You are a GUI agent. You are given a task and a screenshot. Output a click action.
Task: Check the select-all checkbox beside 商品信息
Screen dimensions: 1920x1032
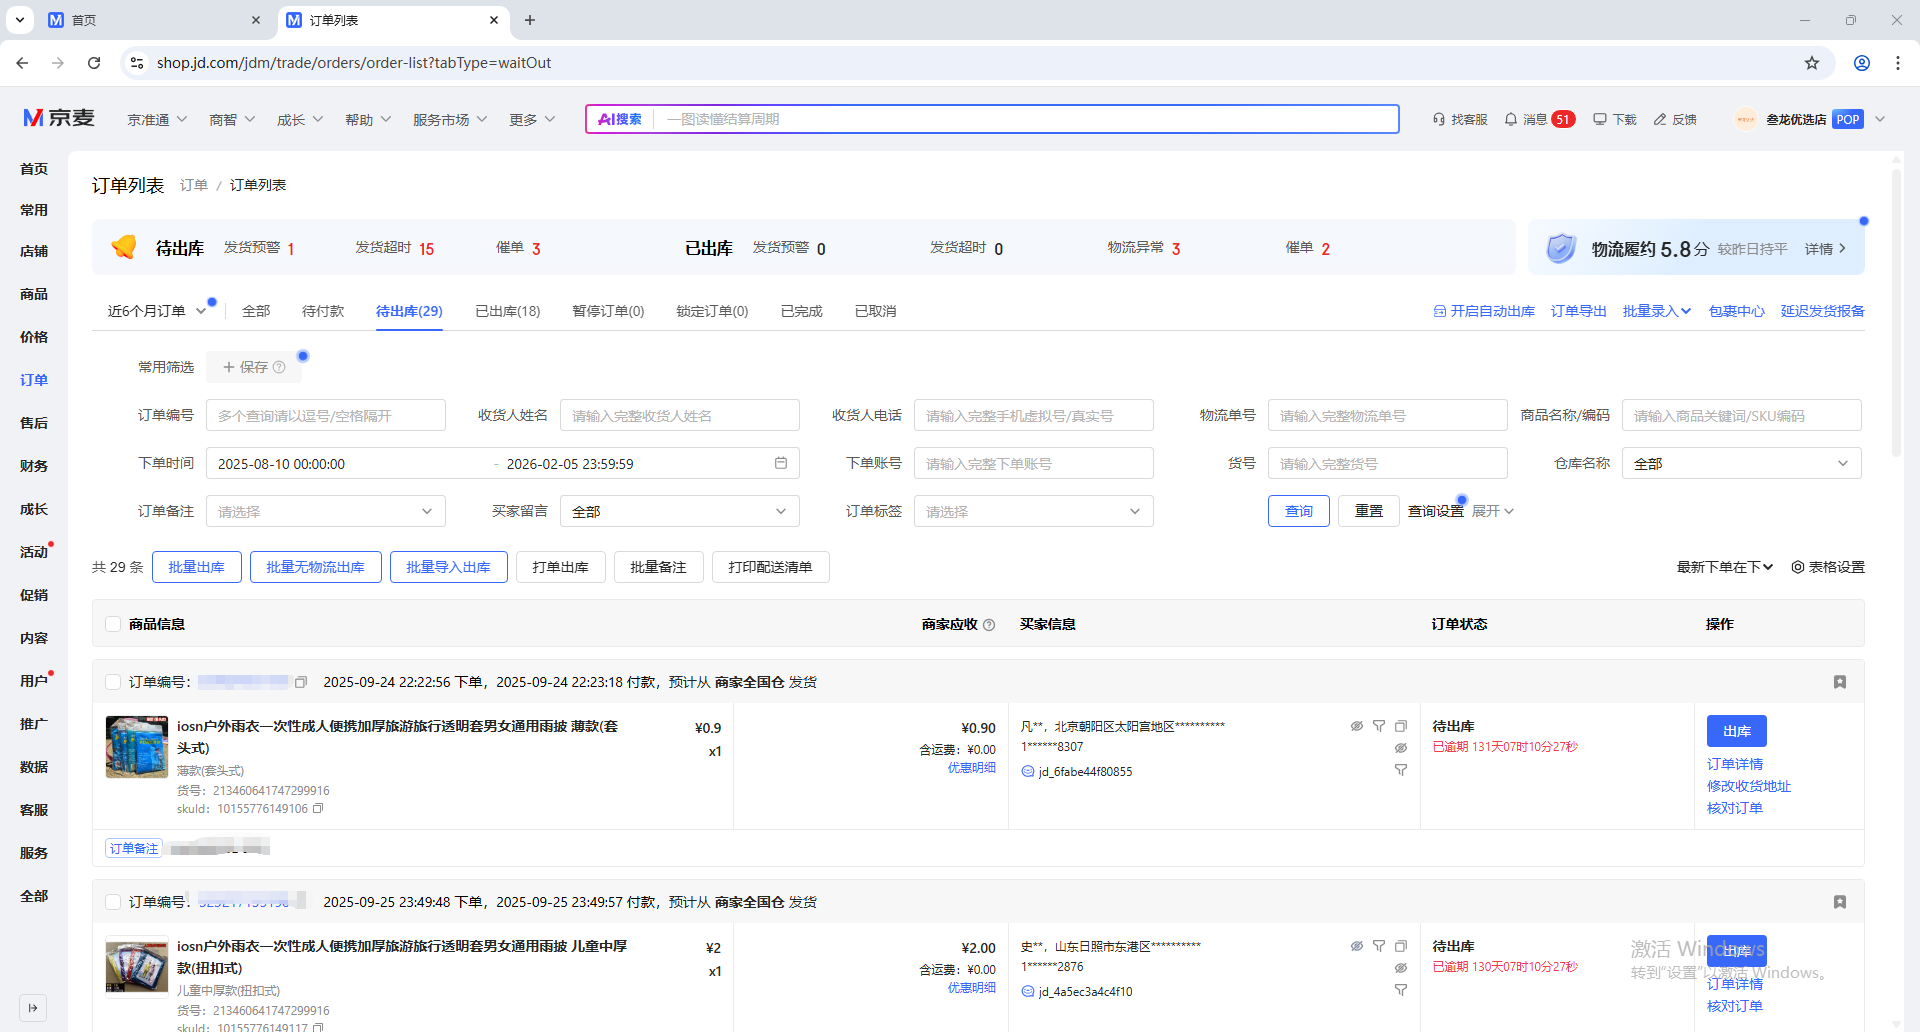(x=113, y=624)
